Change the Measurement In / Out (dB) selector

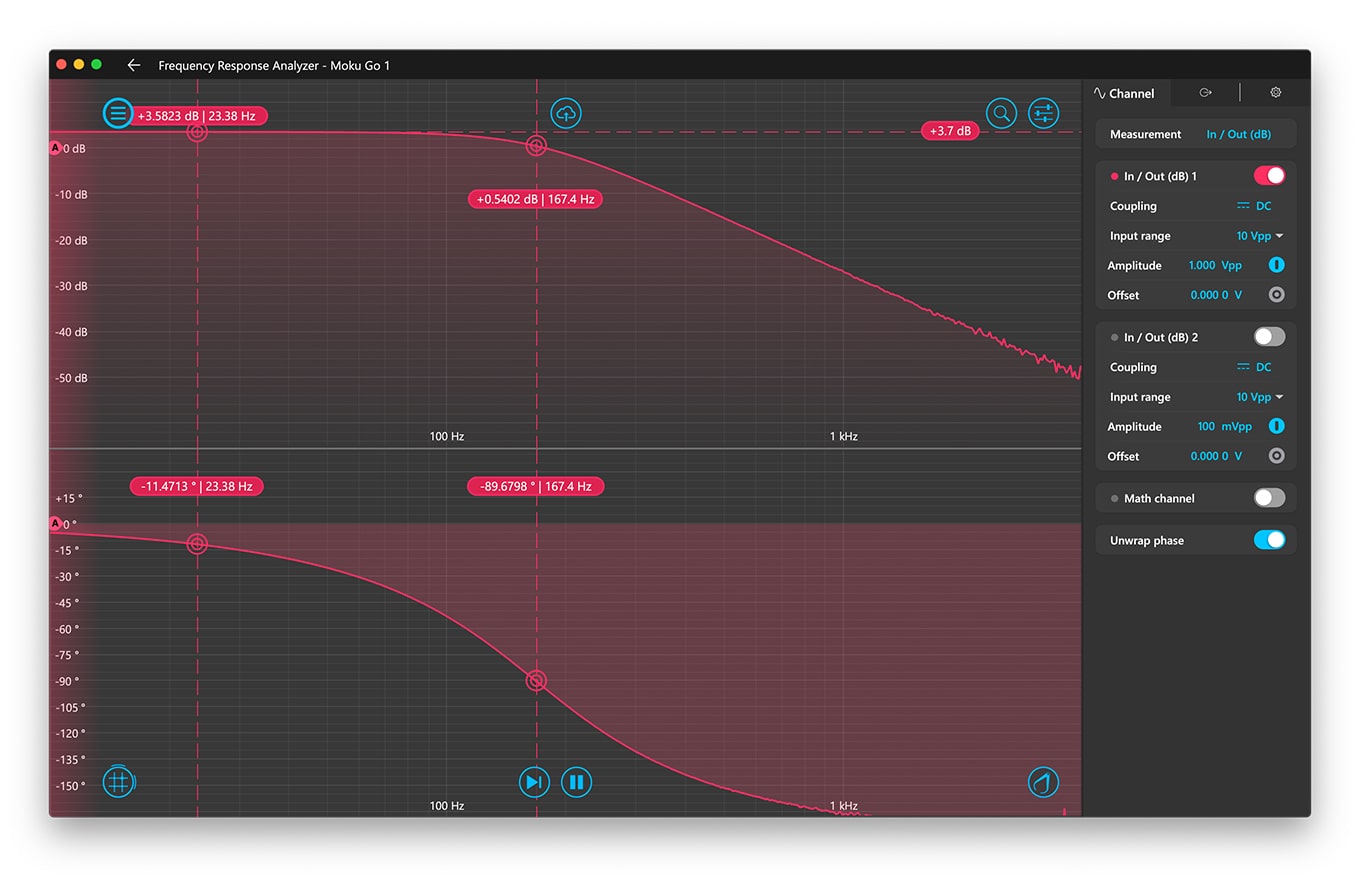[1238, 134]
